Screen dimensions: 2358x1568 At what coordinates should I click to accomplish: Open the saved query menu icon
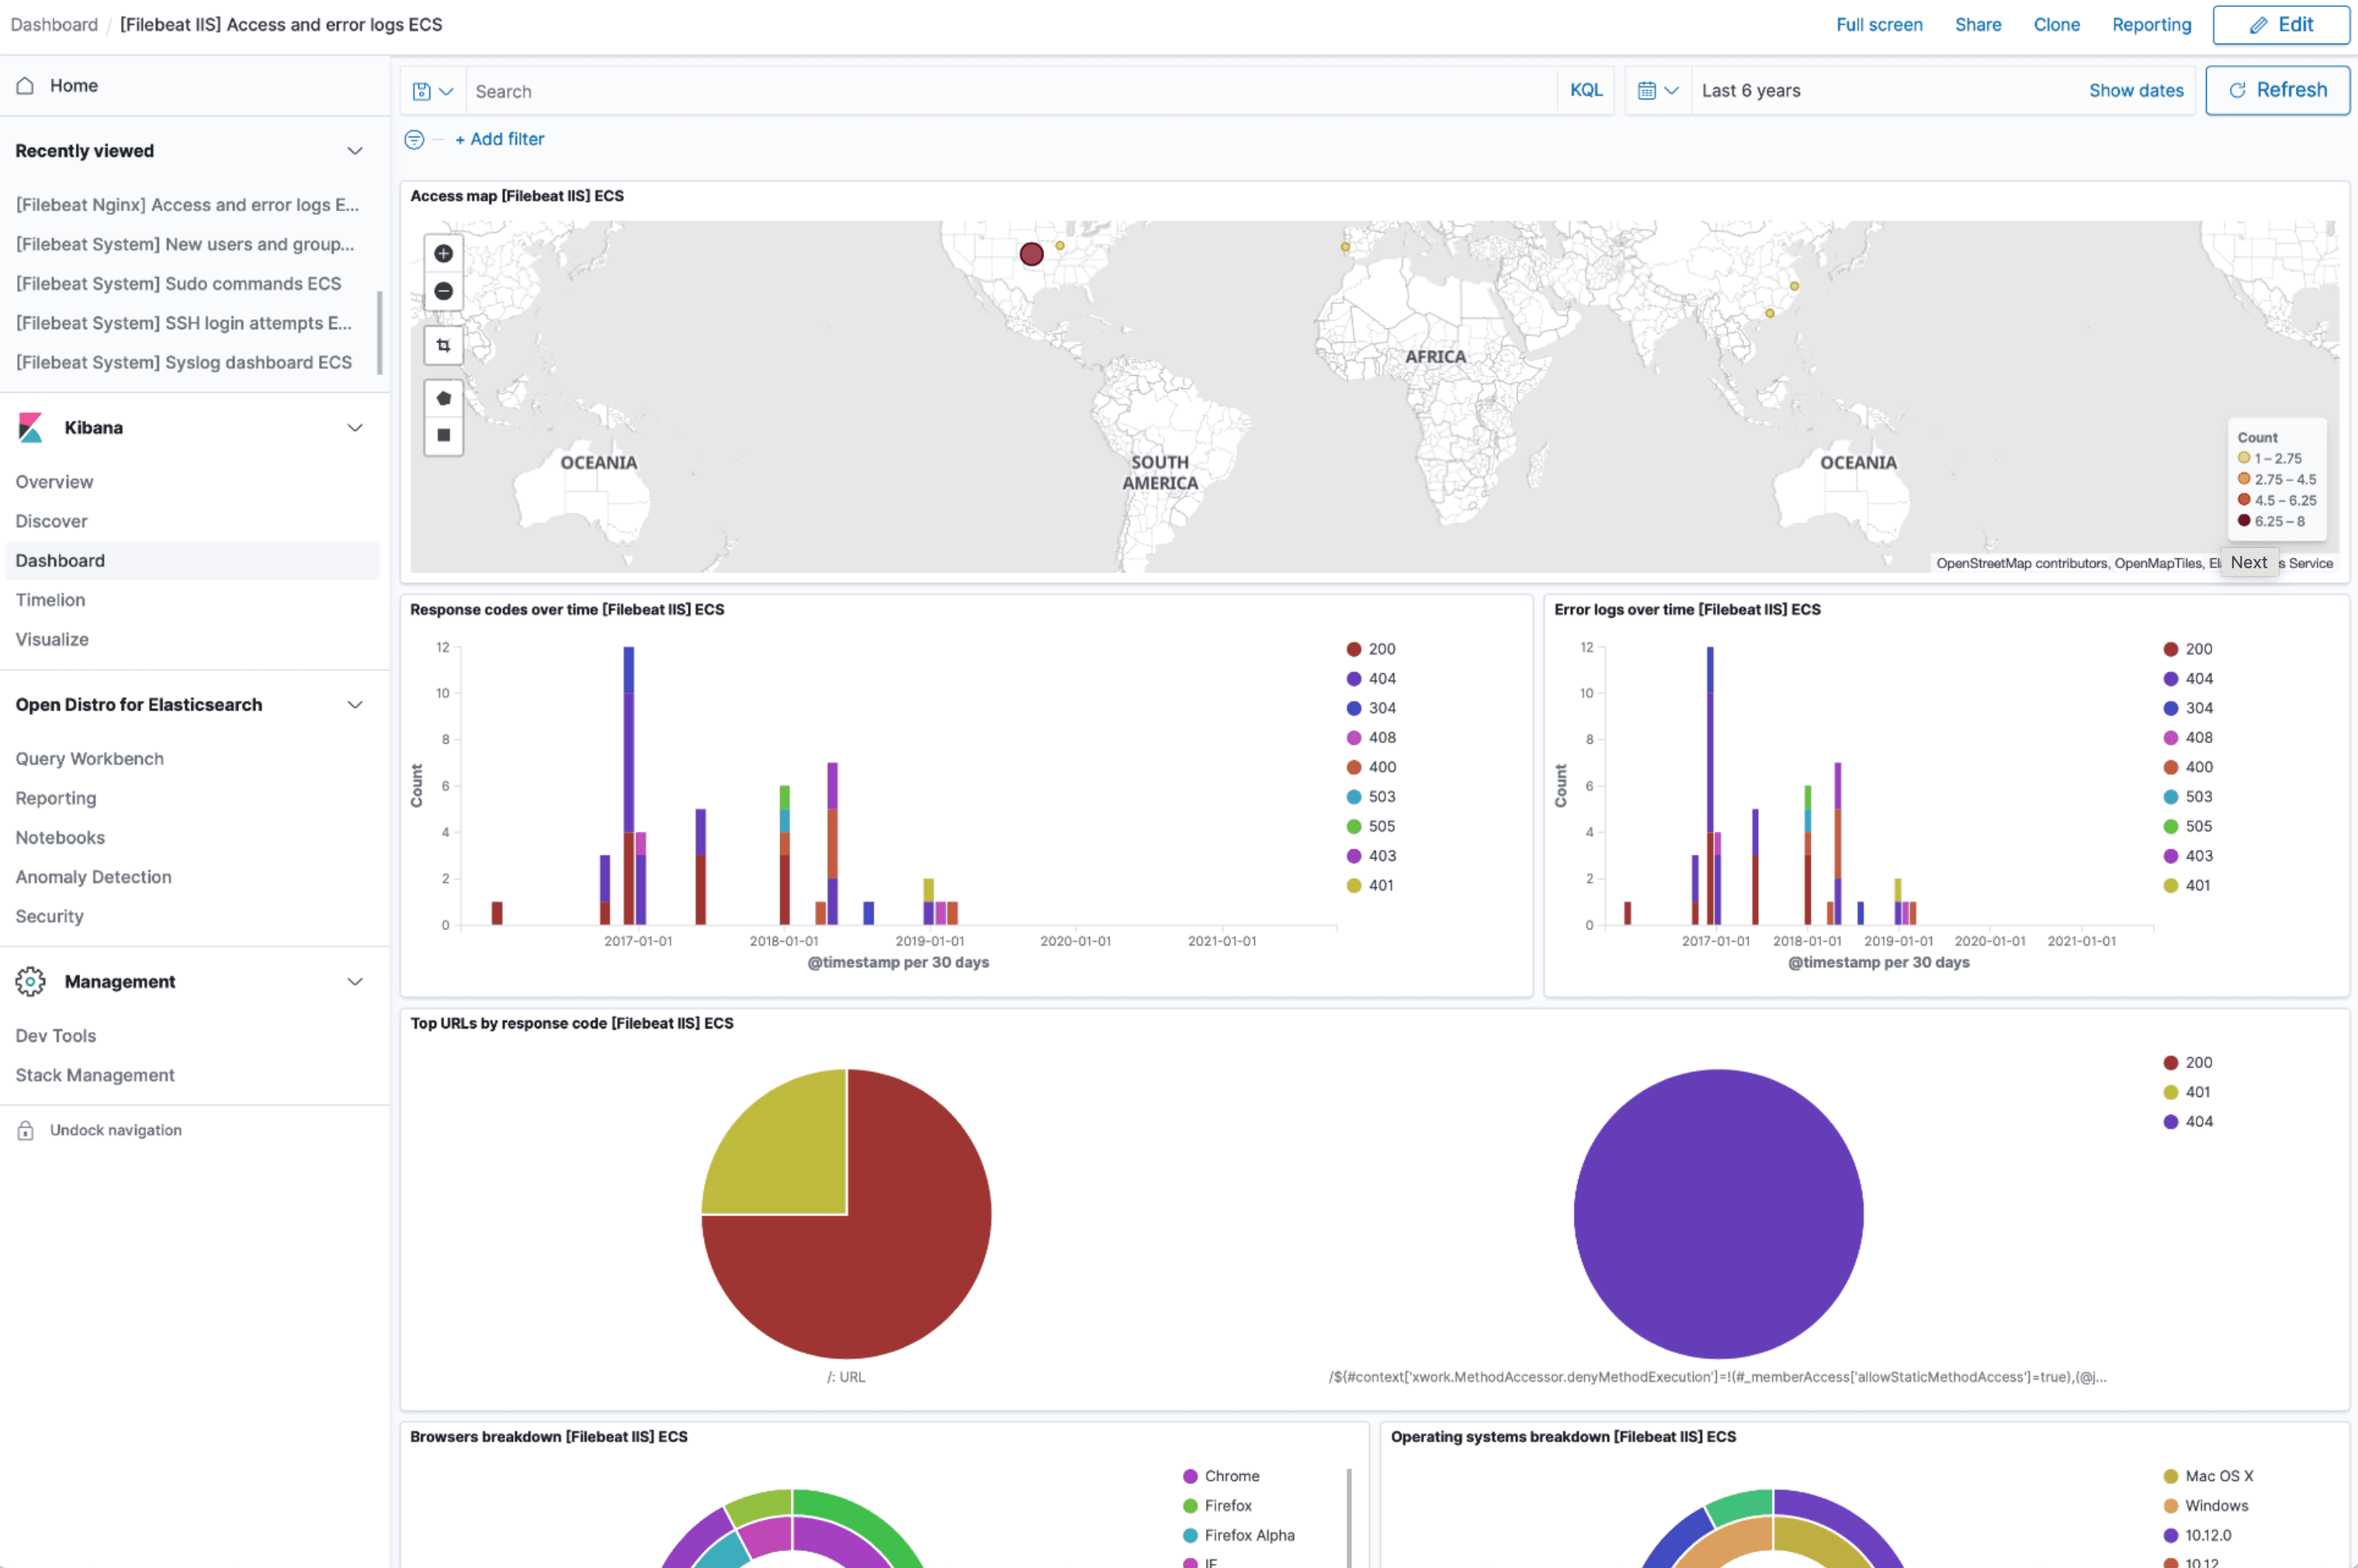tap(431, 90)
